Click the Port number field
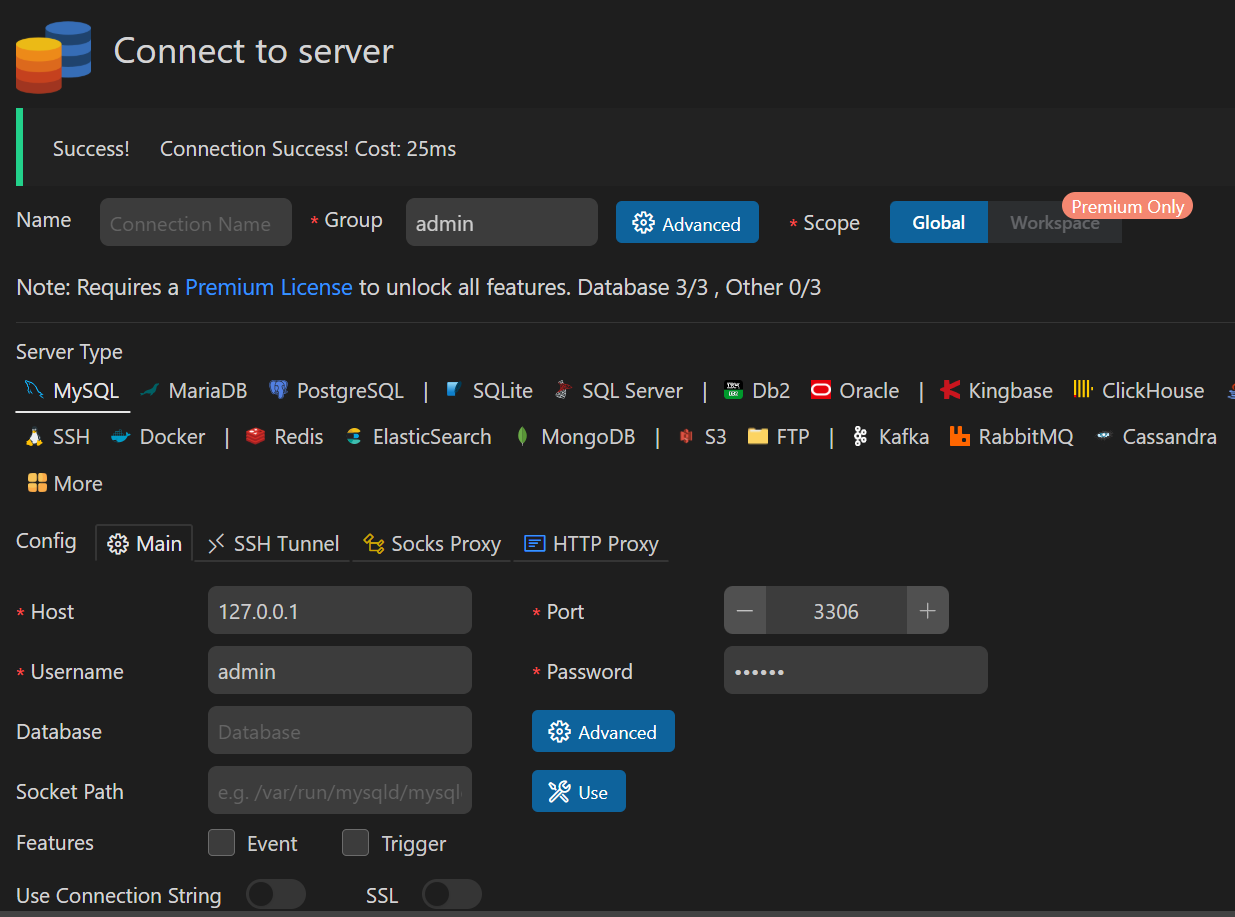This screenshot has height=917, width=1235. point(836,611)
